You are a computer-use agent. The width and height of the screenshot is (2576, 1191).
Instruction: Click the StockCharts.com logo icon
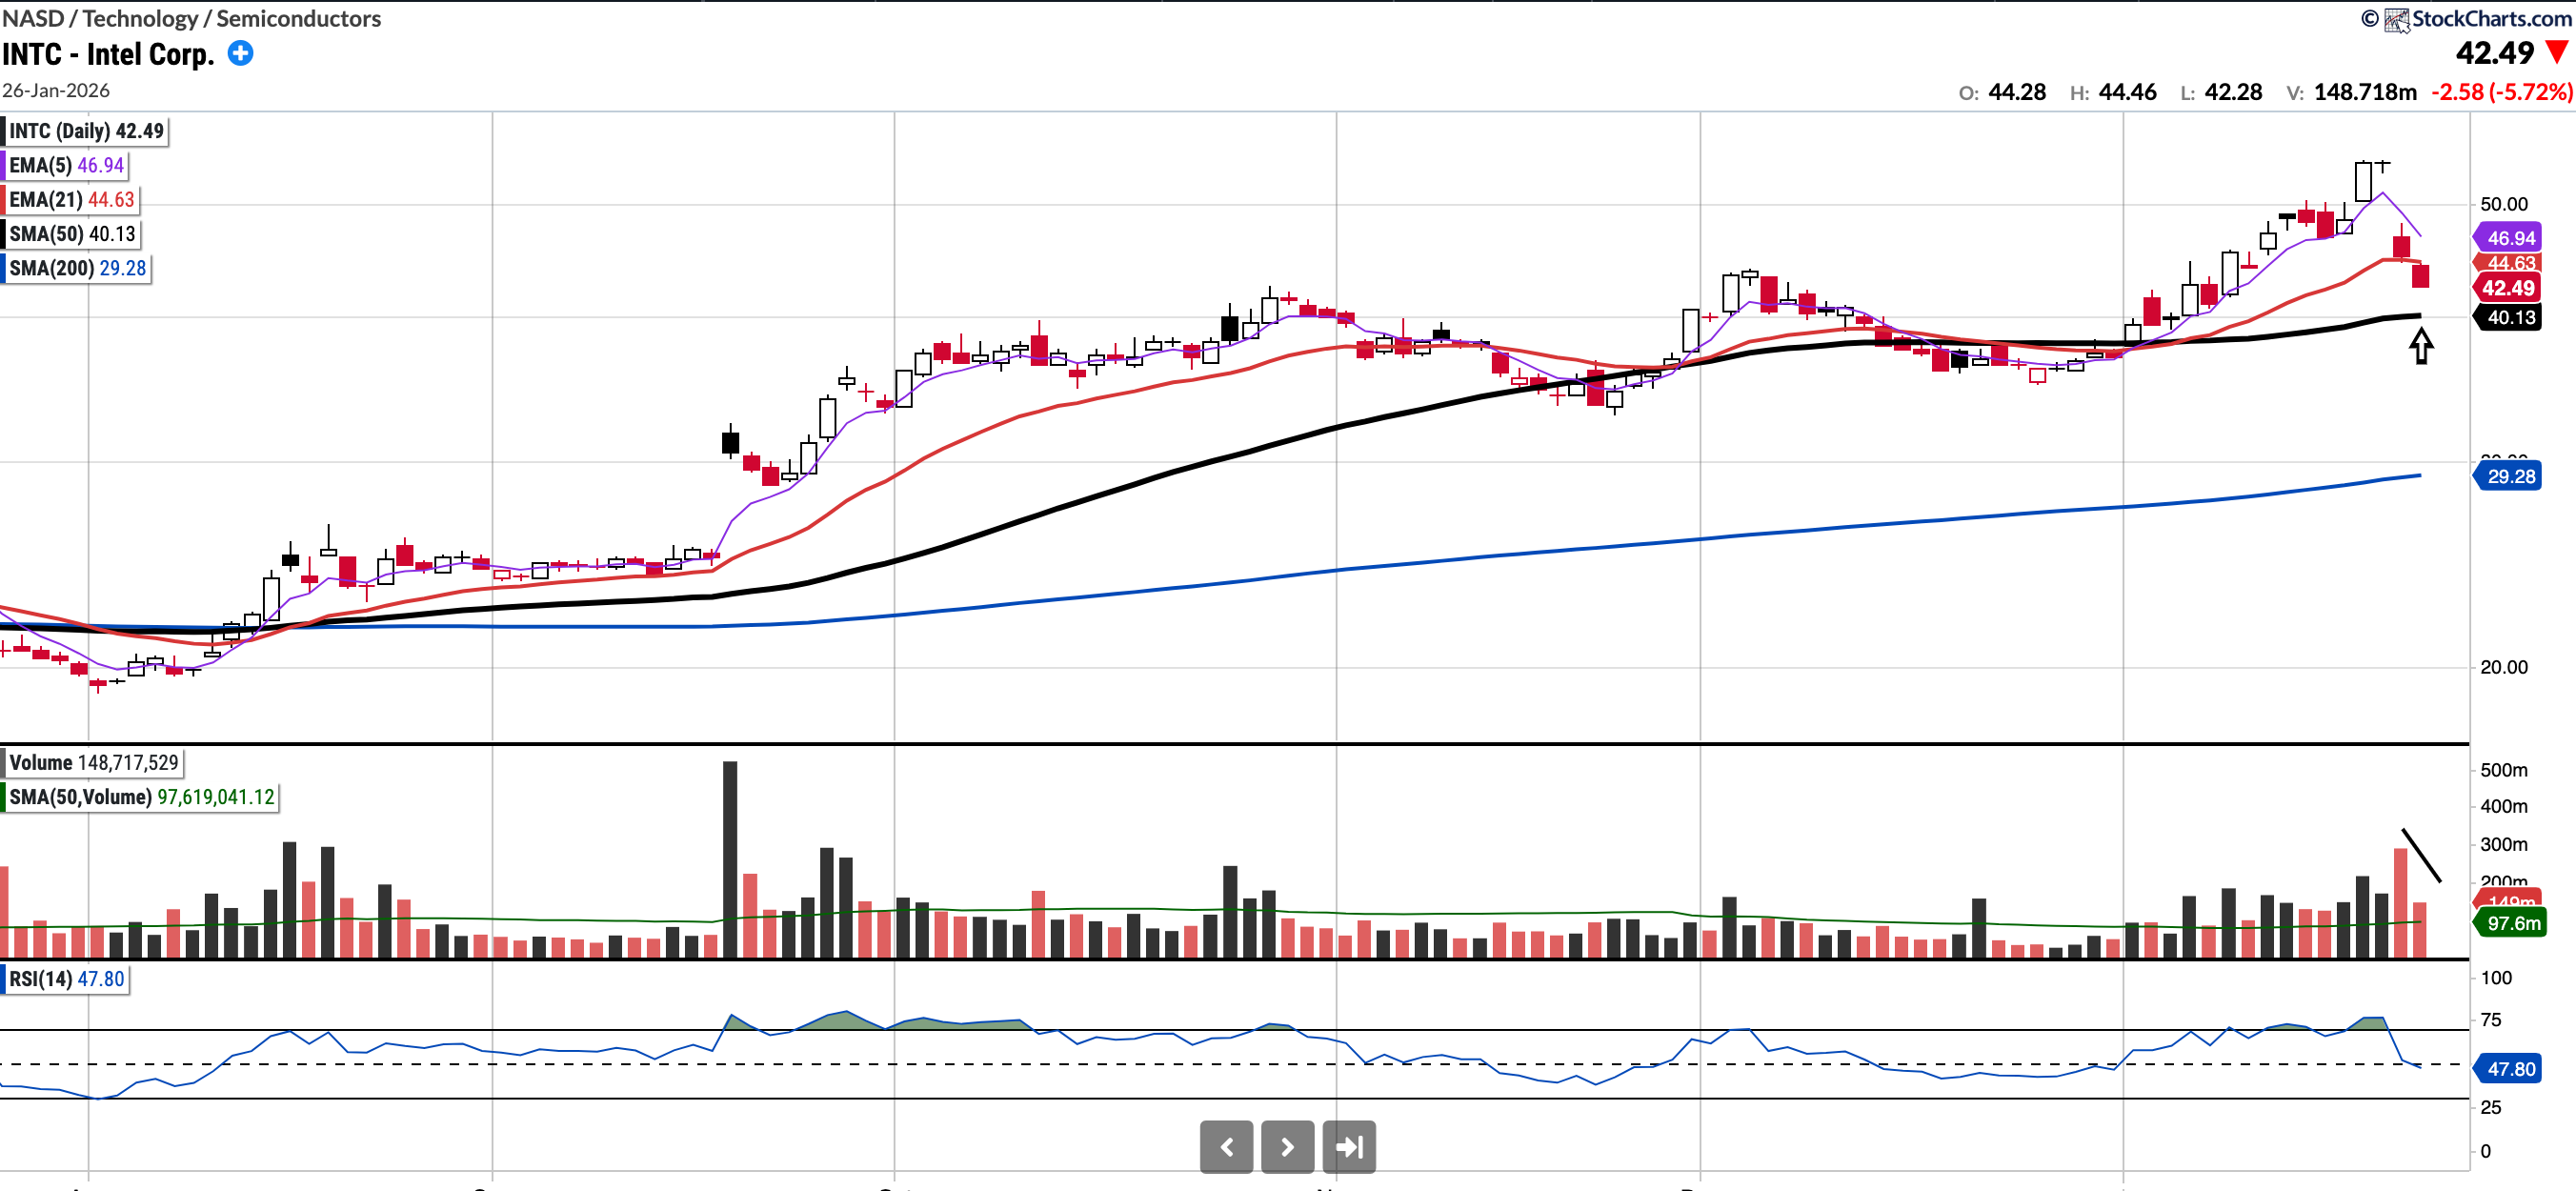click(2397, 19)
